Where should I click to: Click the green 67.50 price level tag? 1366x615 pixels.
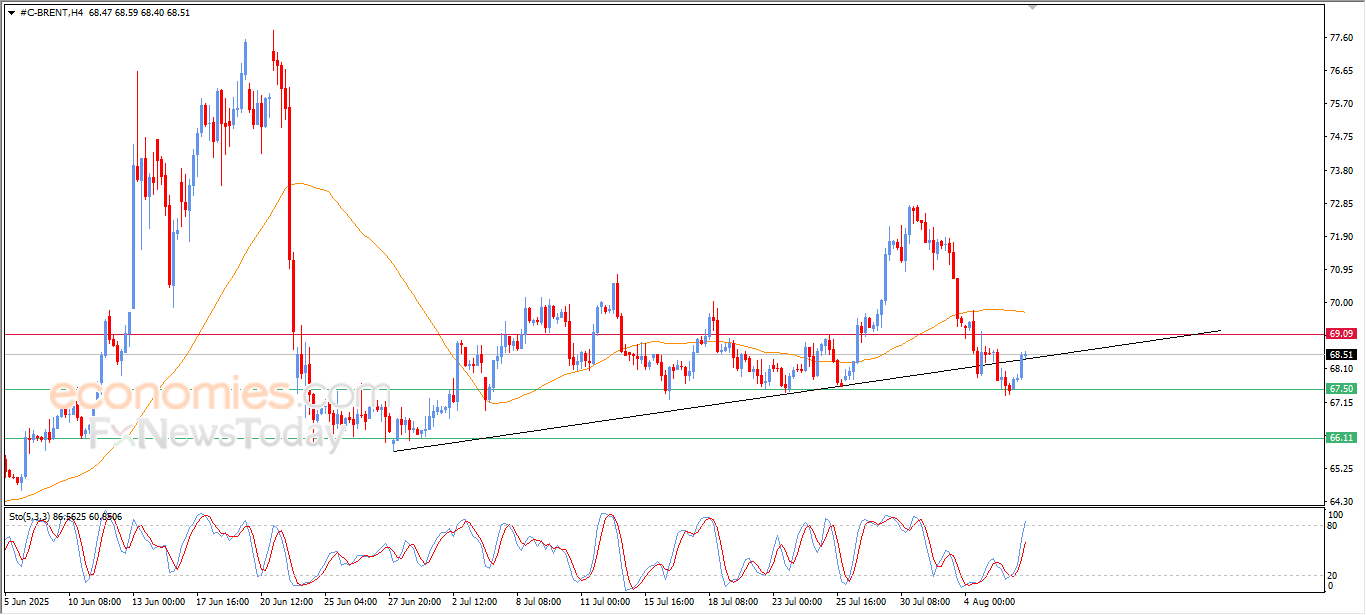(x=1341, y=388)
